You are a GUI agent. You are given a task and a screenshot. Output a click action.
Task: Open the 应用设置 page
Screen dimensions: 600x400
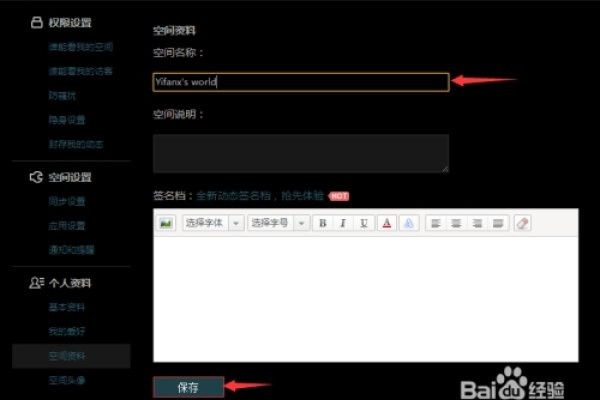point(67,226)
